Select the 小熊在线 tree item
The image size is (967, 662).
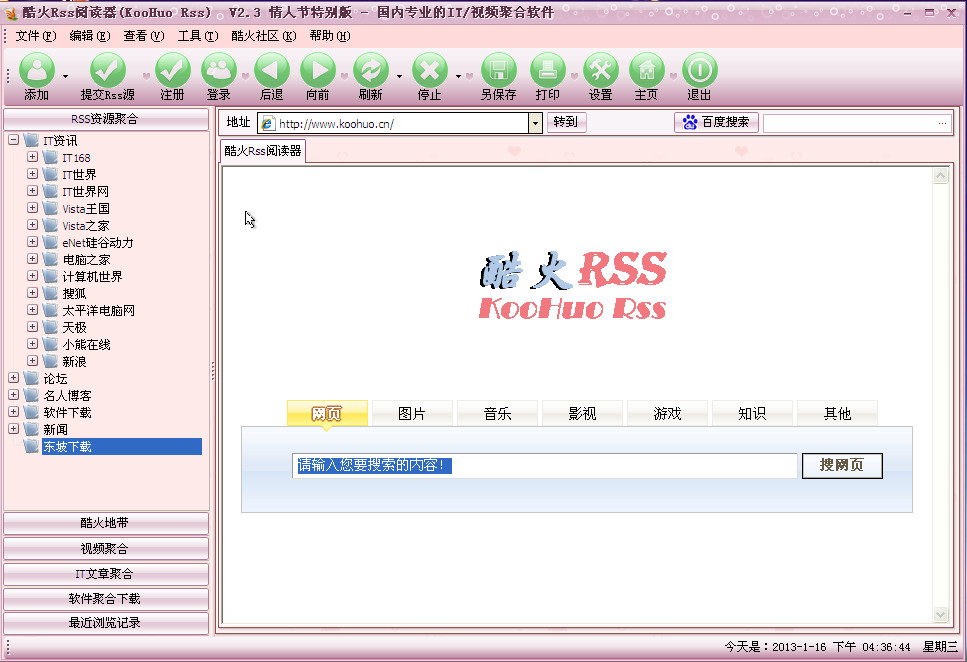(x=86, y=344)
